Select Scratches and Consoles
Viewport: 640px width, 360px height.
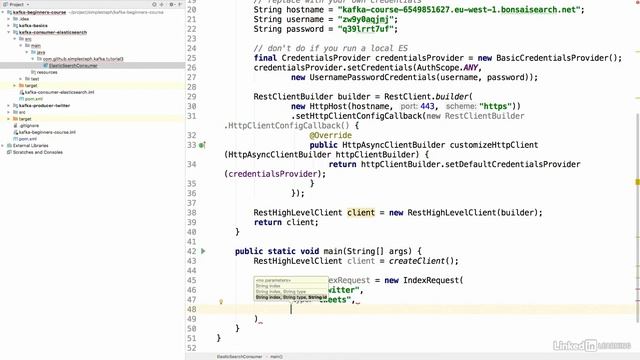[37, 152]
